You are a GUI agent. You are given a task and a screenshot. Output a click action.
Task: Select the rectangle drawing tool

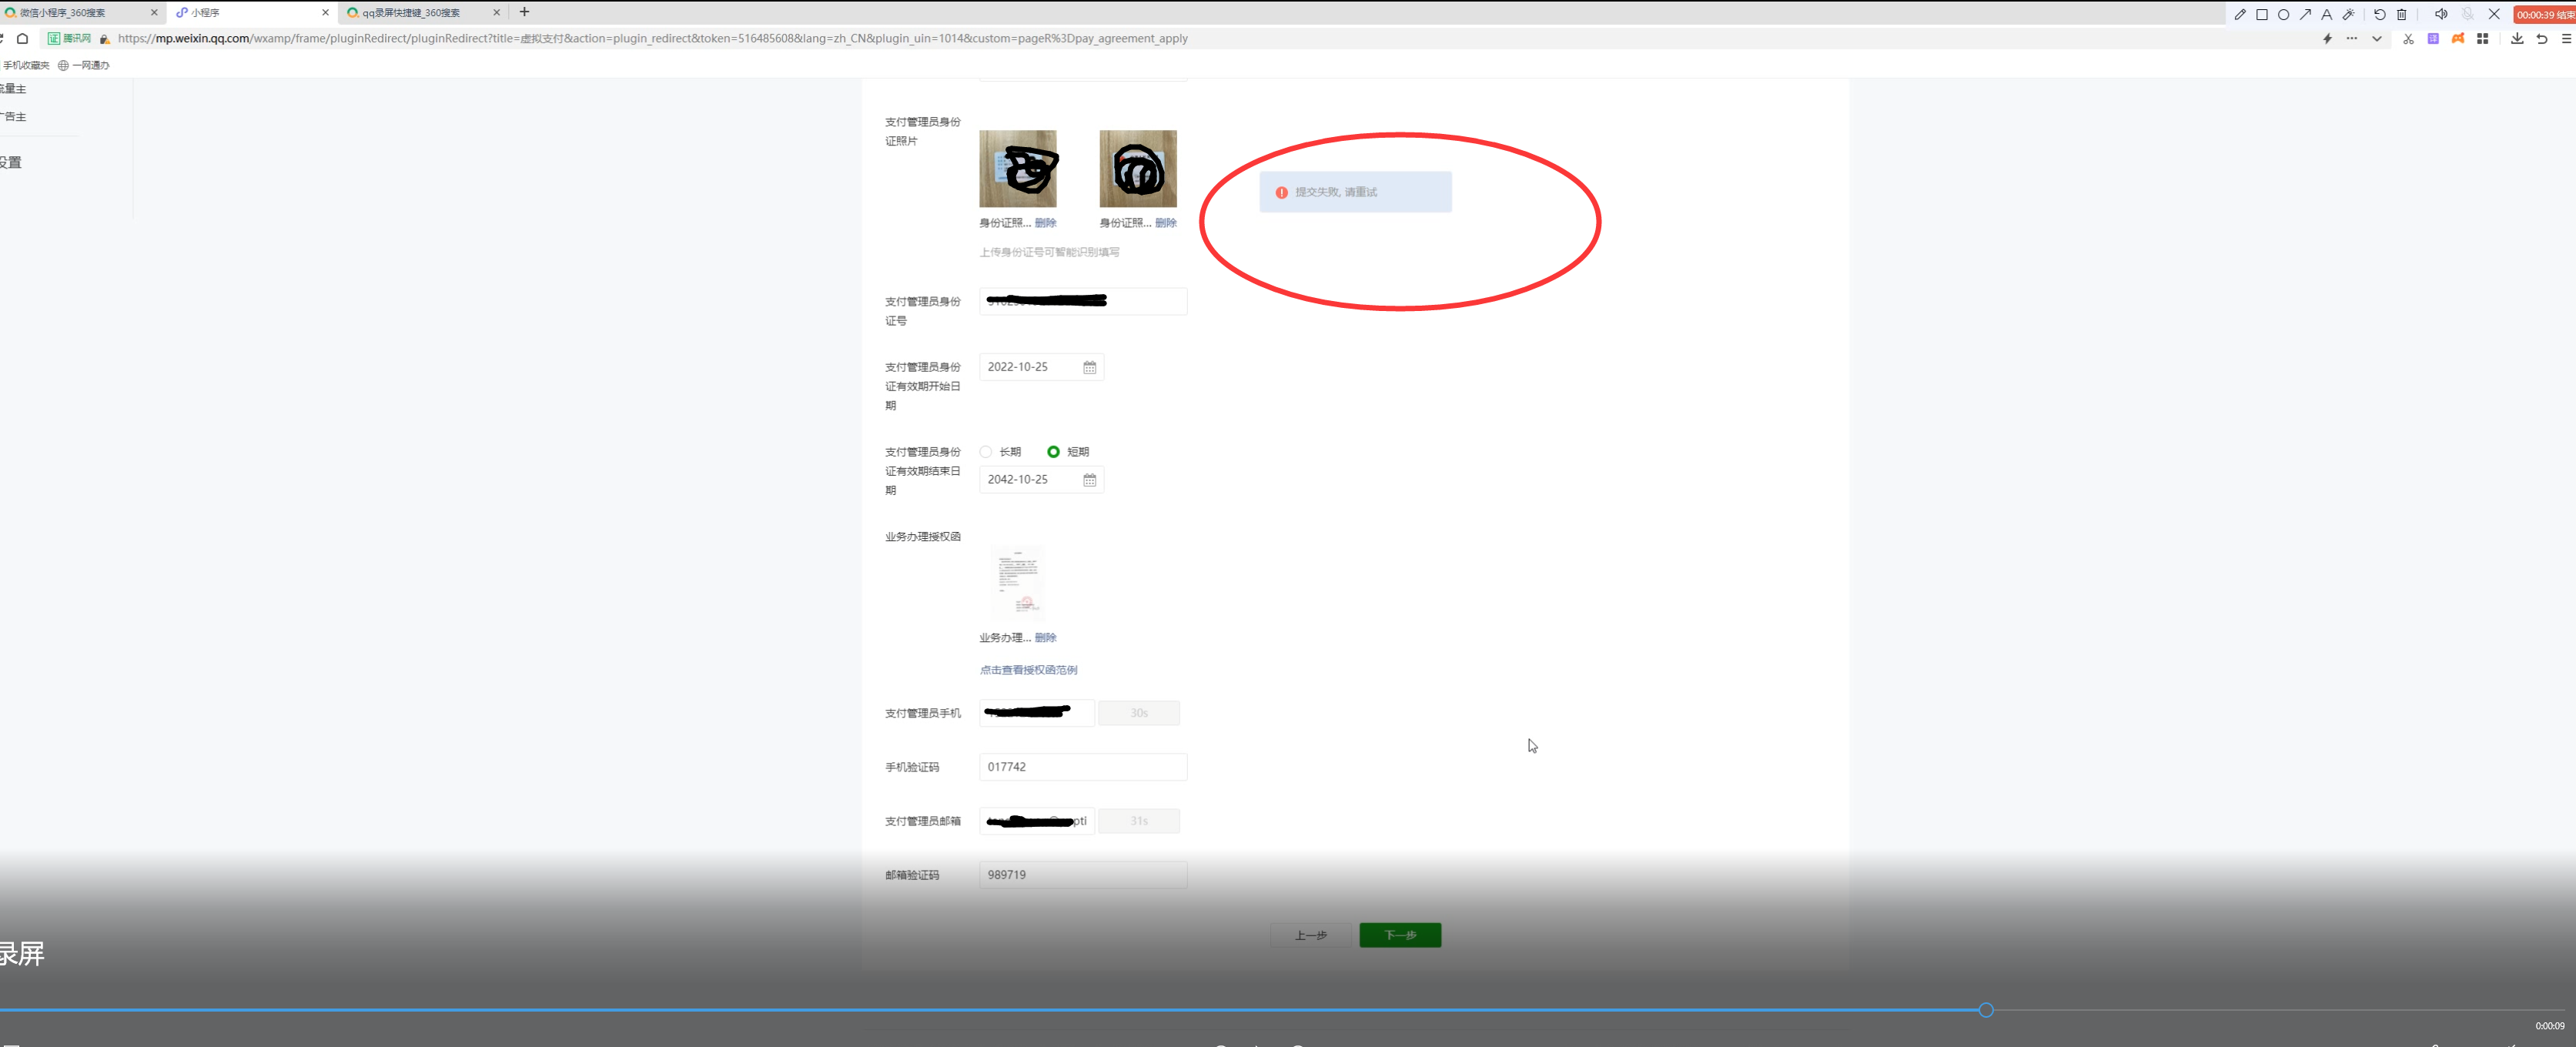click(x=2262, y=14)
